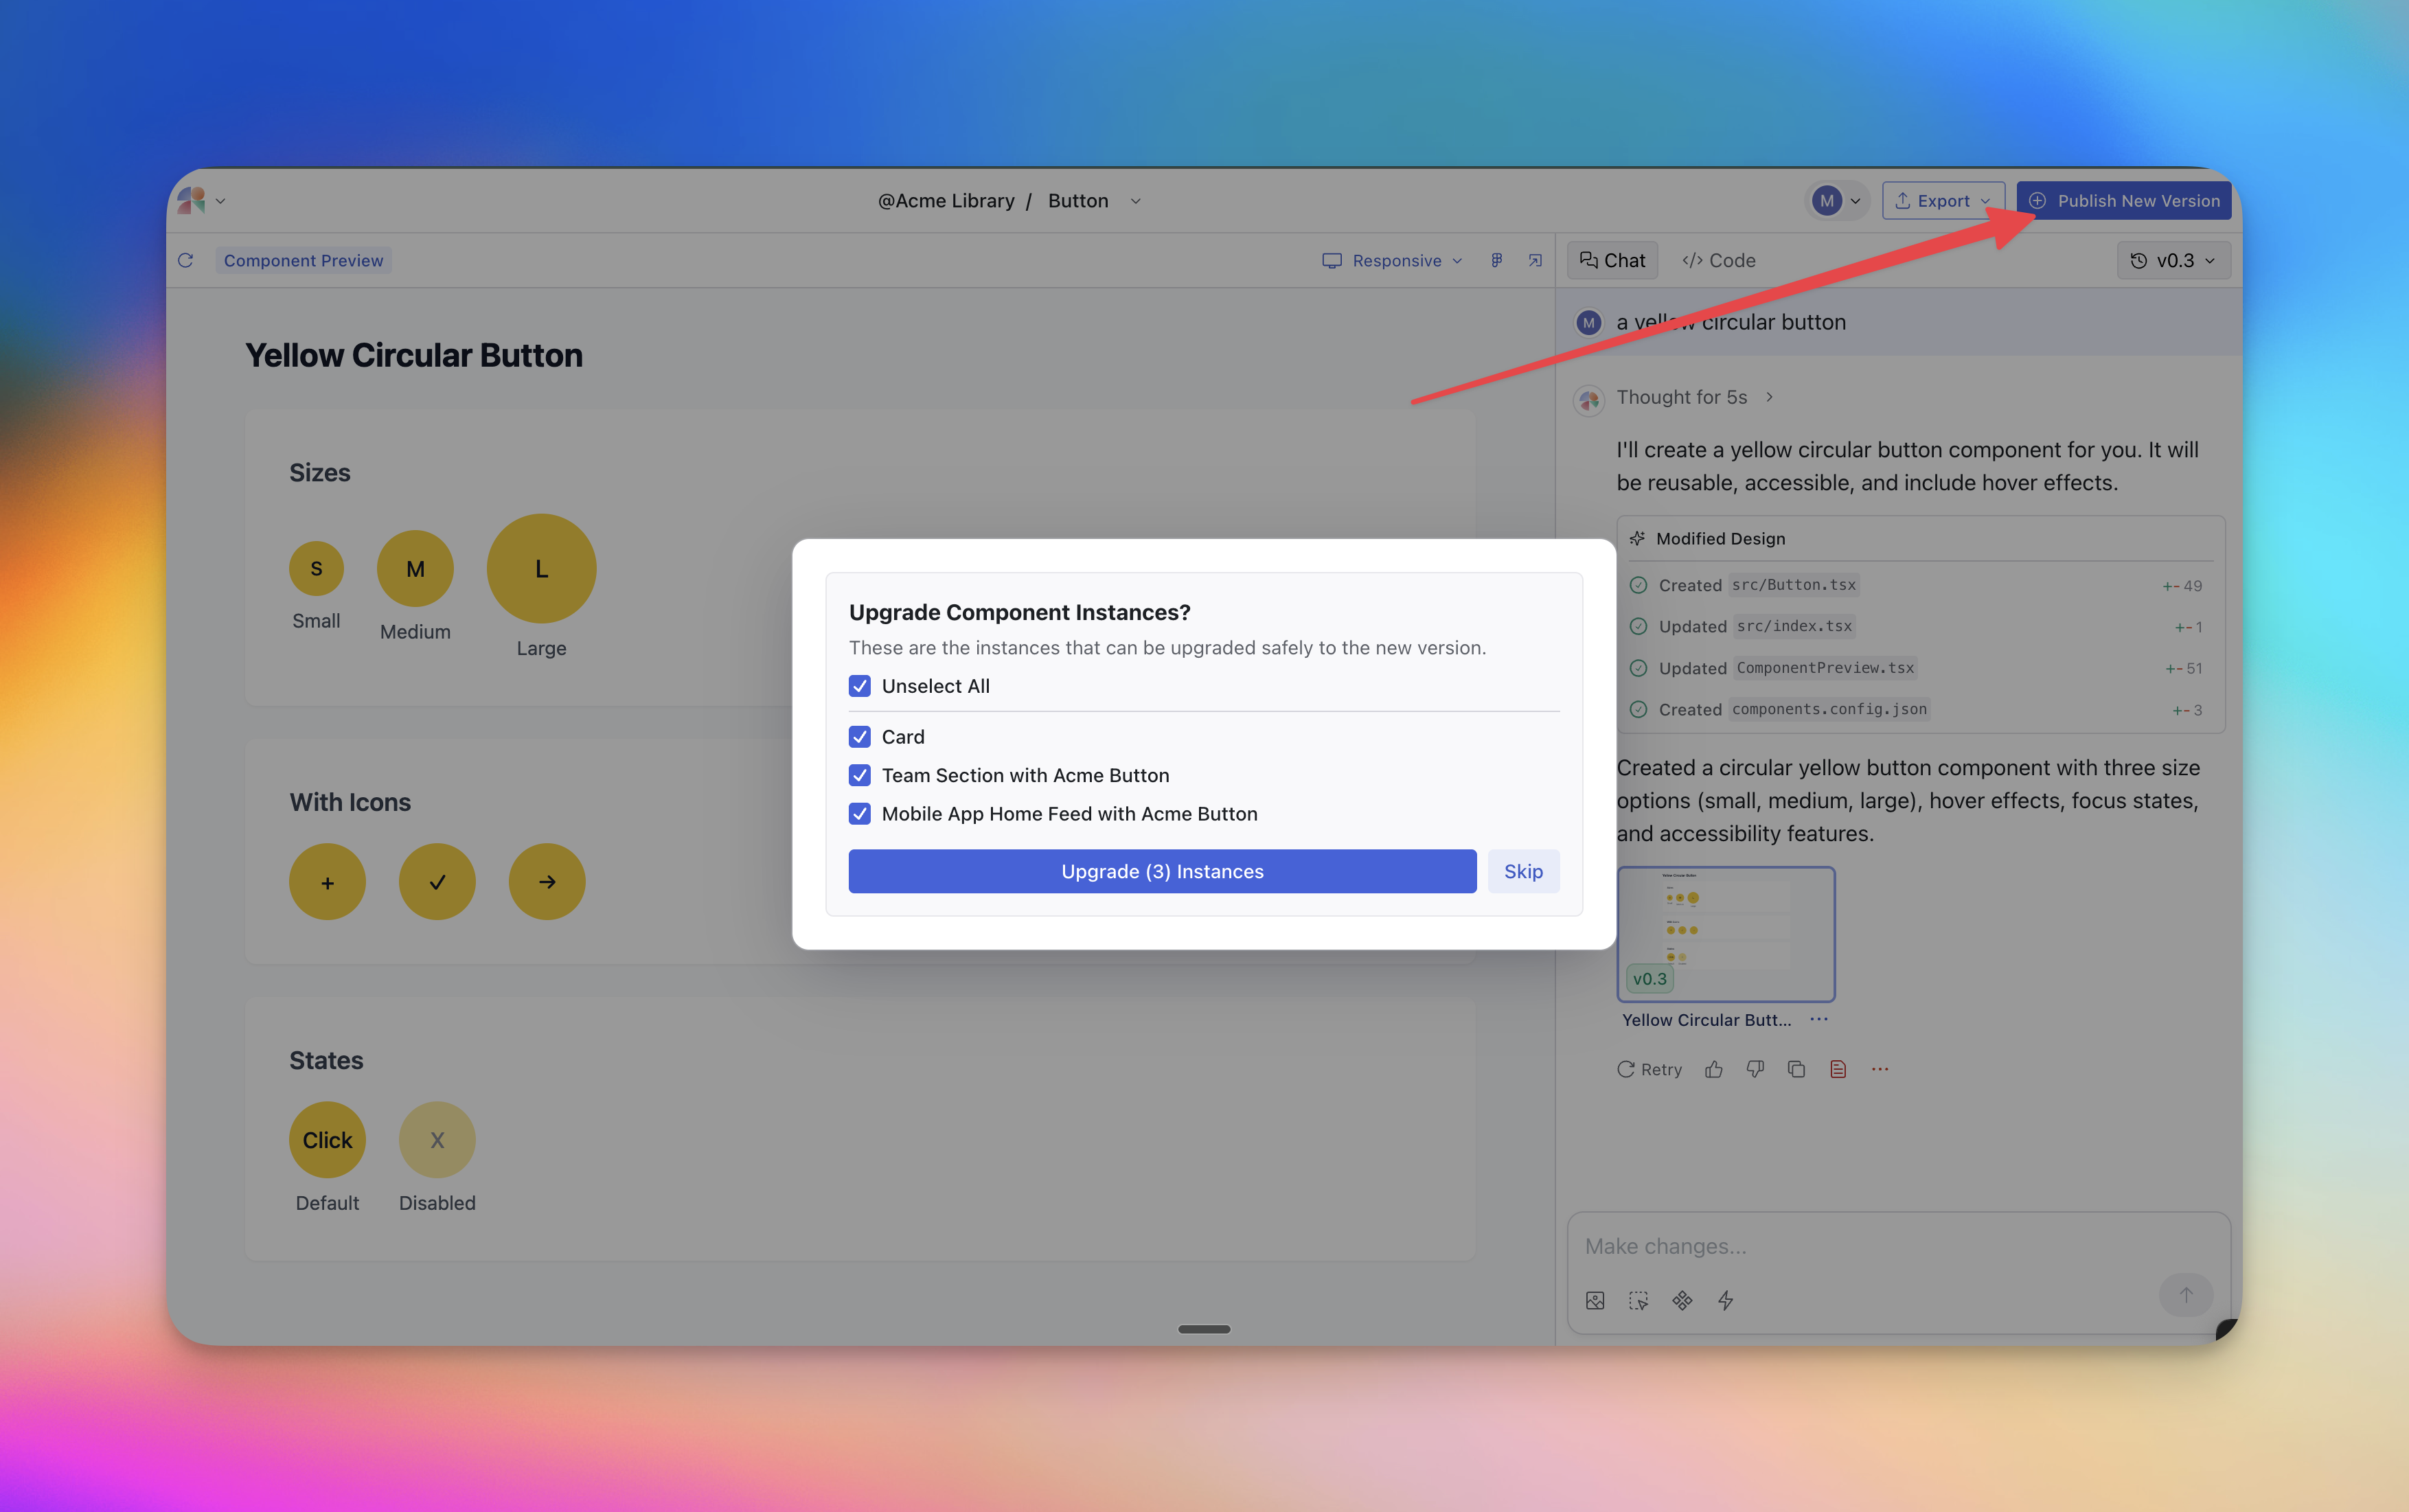2409x1512 pixels.
Task: Switch to the Code tab
Action: (x=1719, y=260)
